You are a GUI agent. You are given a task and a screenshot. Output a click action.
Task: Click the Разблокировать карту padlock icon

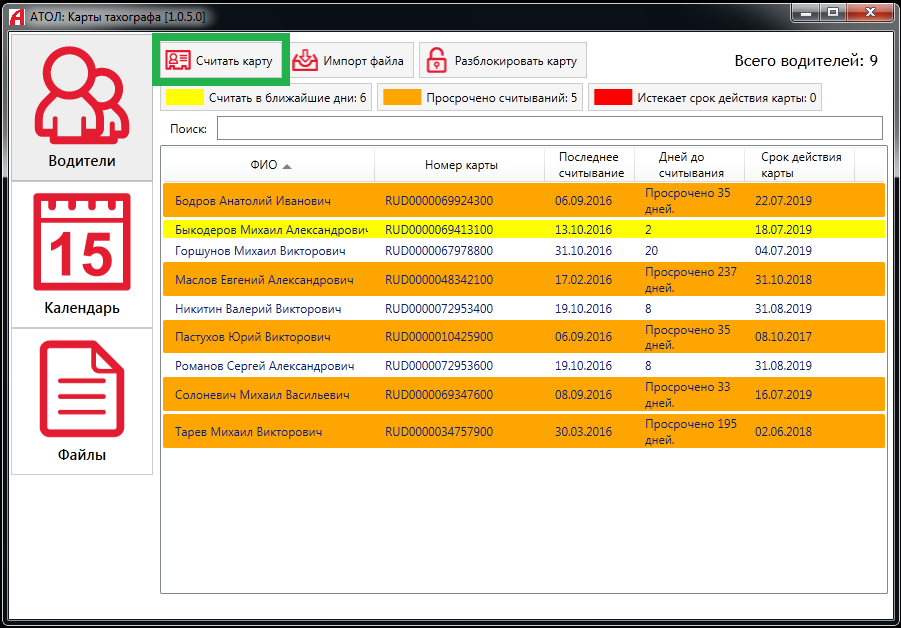coord(437,61)
